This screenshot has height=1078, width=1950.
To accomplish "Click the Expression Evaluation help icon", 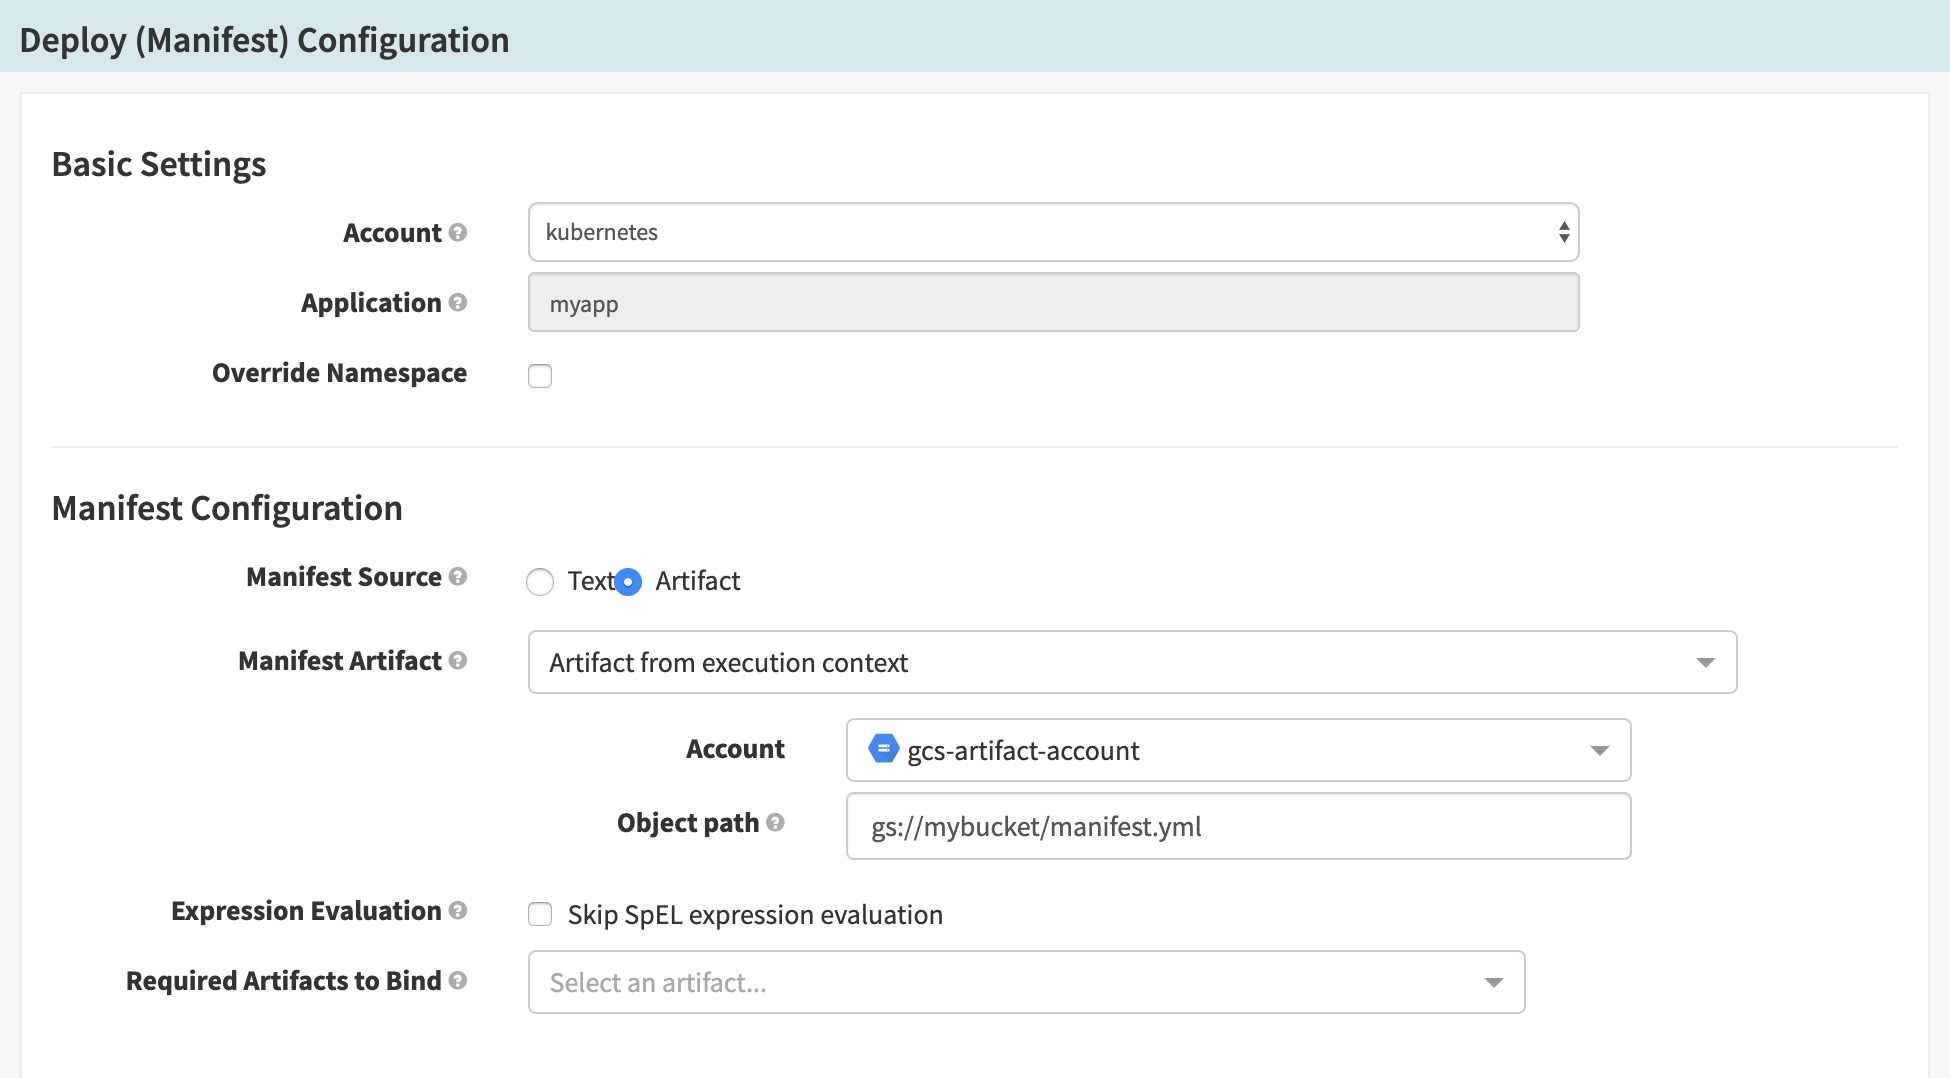I will (458, 910).
